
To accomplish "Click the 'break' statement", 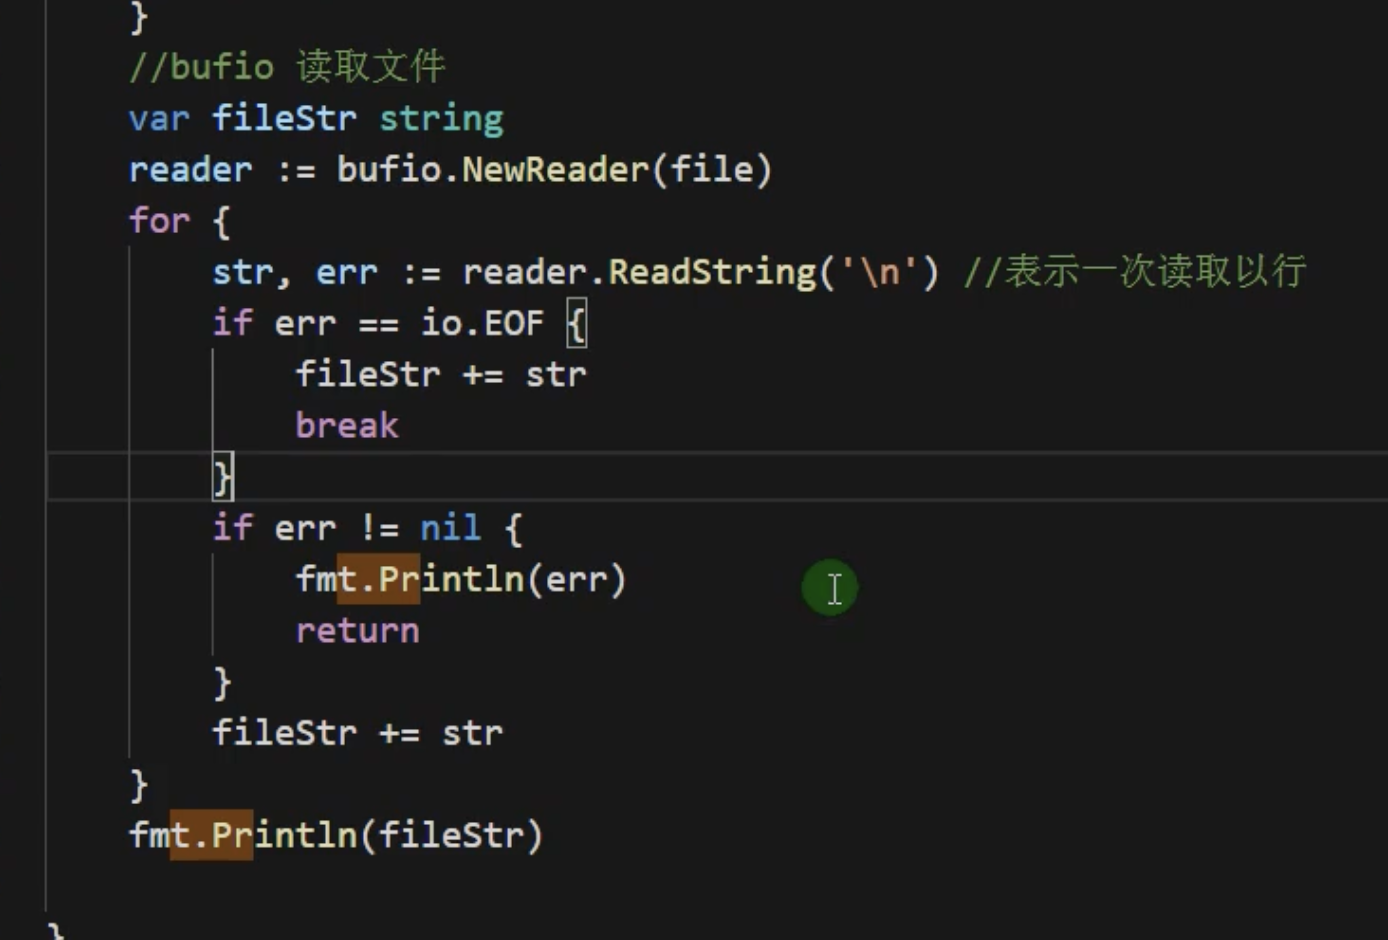I will coord(346,426).
